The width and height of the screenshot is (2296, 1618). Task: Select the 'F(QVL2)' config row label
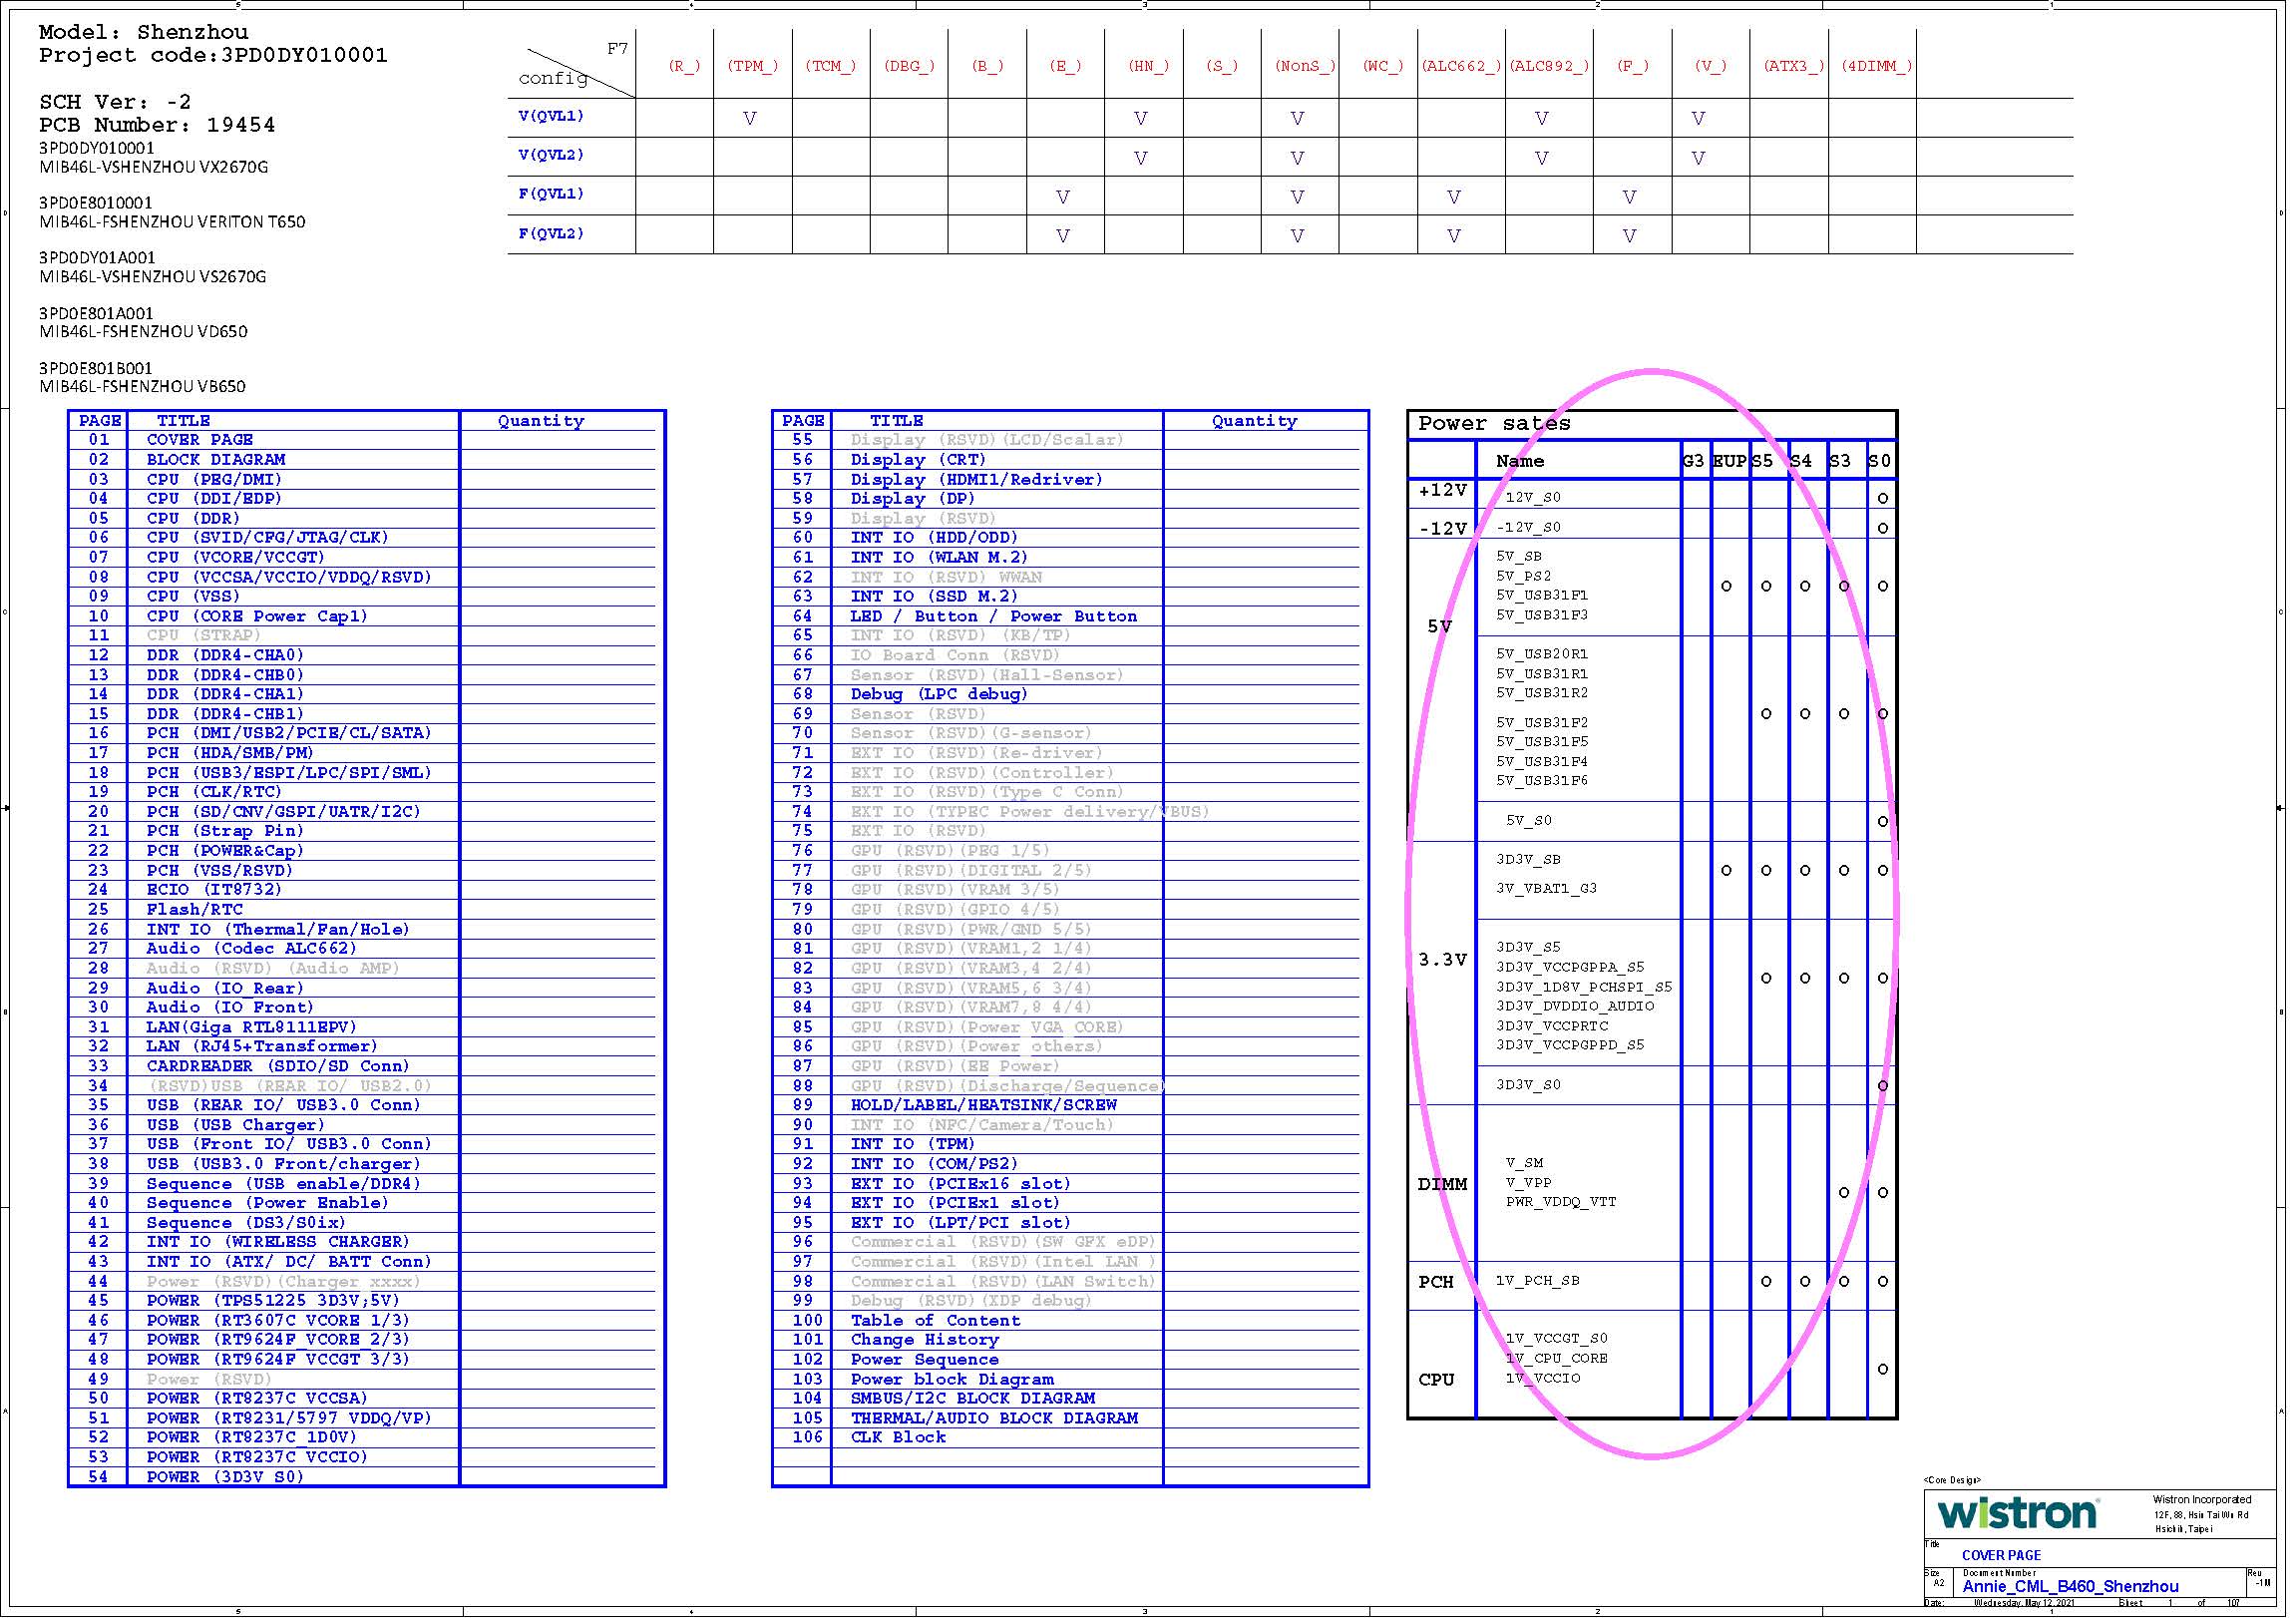[x=552, y=235]
